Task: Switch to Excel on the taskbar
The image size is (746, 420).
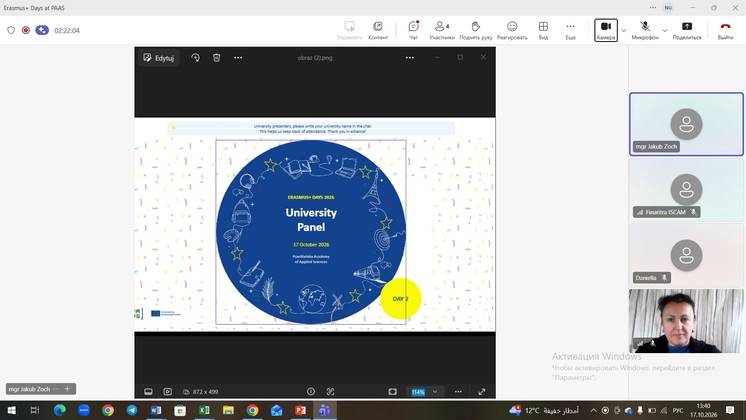Action: pos(204,410)
